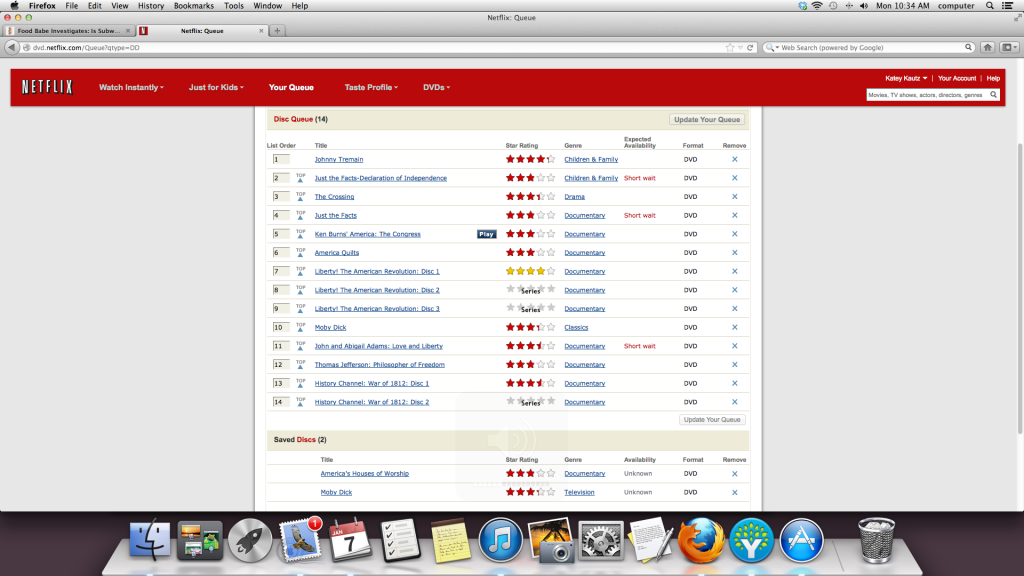
Task: Switch to Food Babe Investigates tab
Action: coord(68,31)
